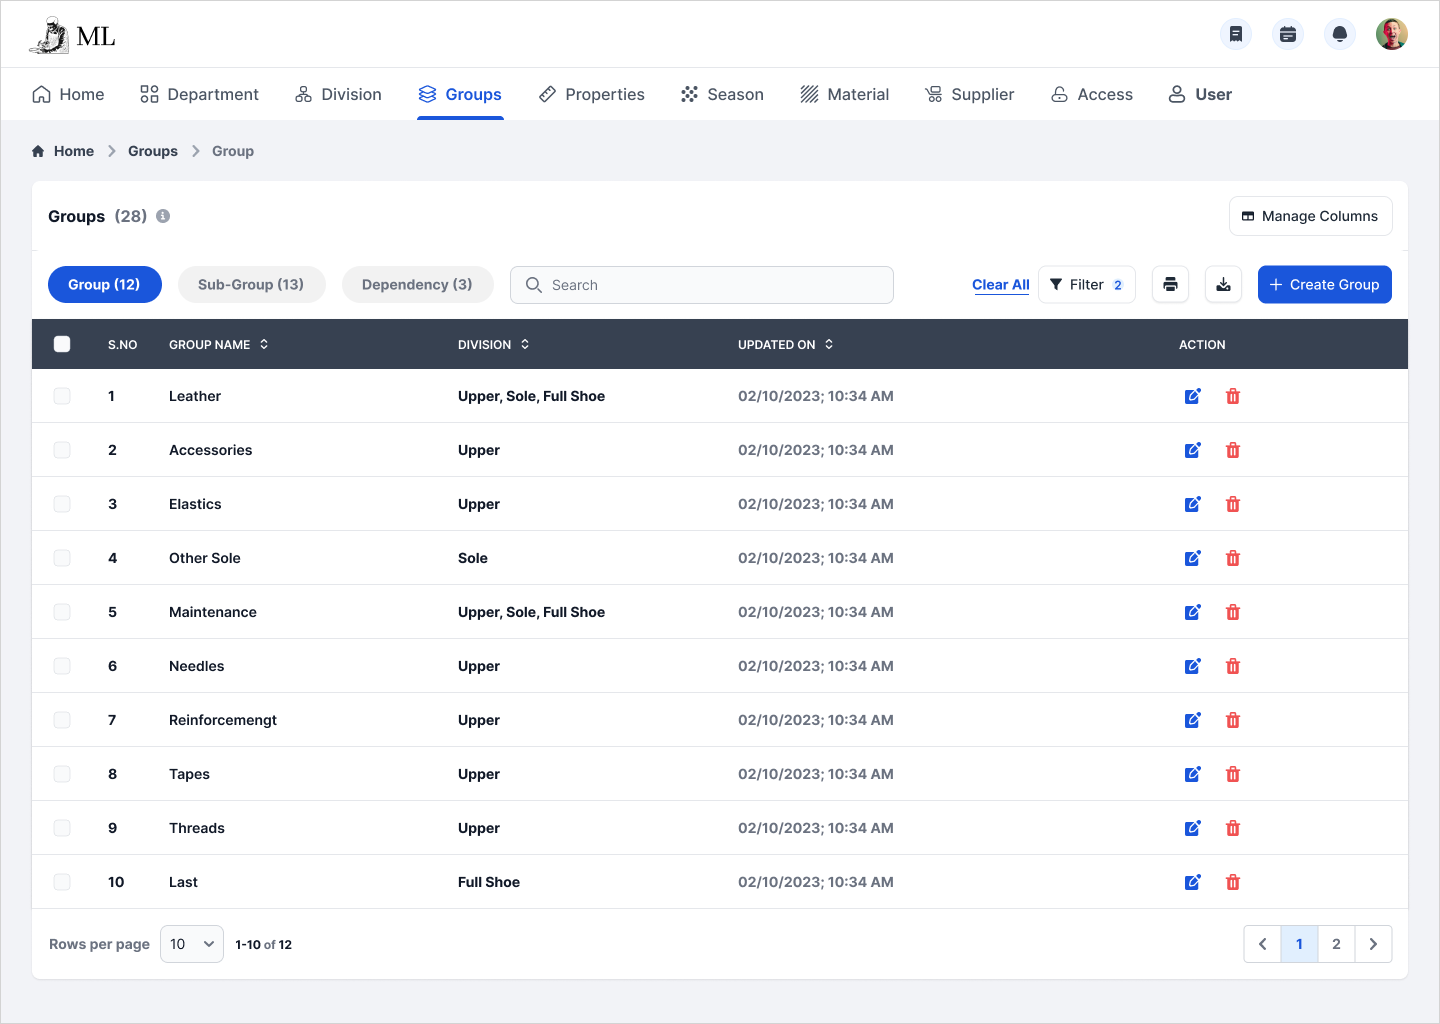Open the calendar icon in header
The image size is (1440, 1024).
point(1288,34)
